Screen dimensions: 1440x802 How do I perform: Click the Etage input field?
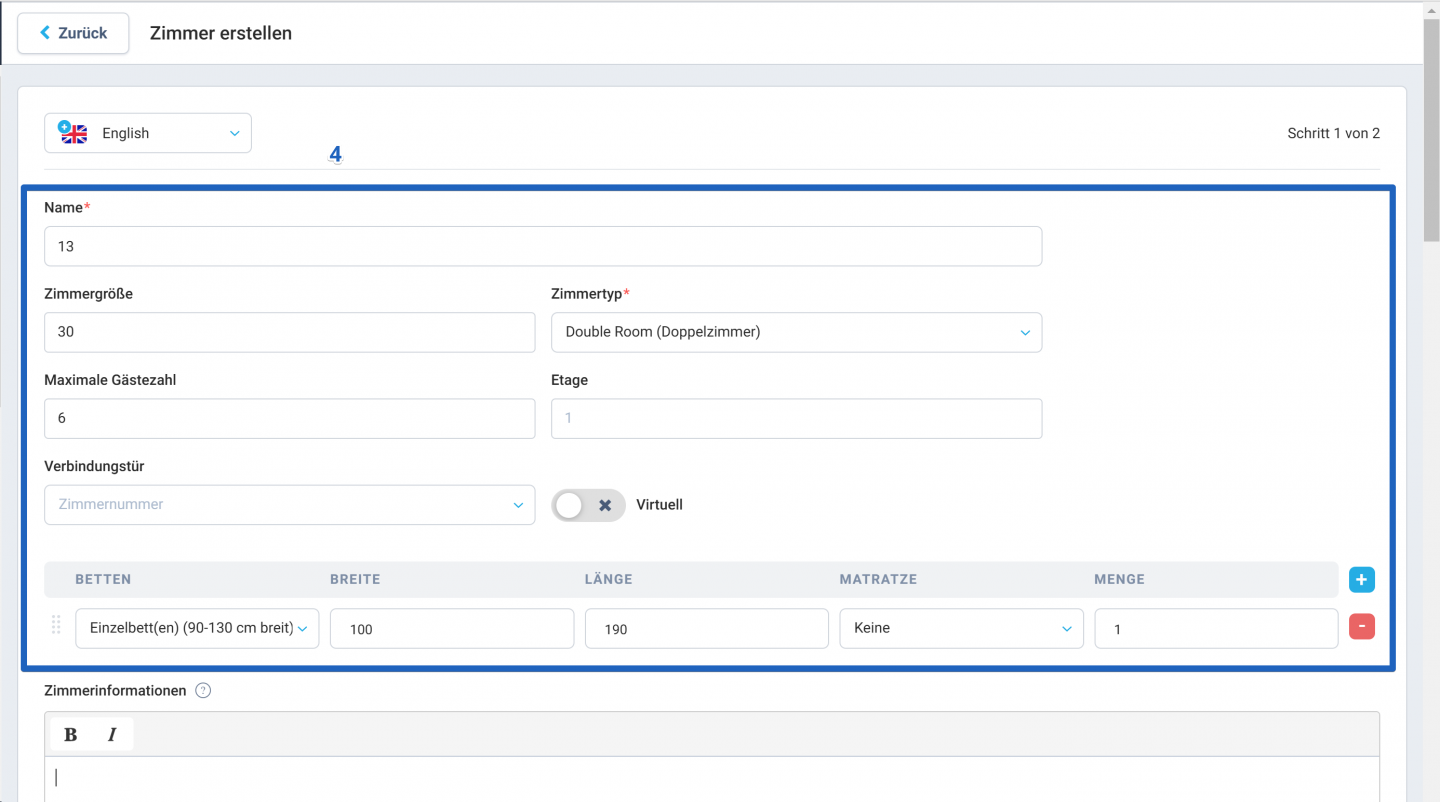tap(796, 418)
